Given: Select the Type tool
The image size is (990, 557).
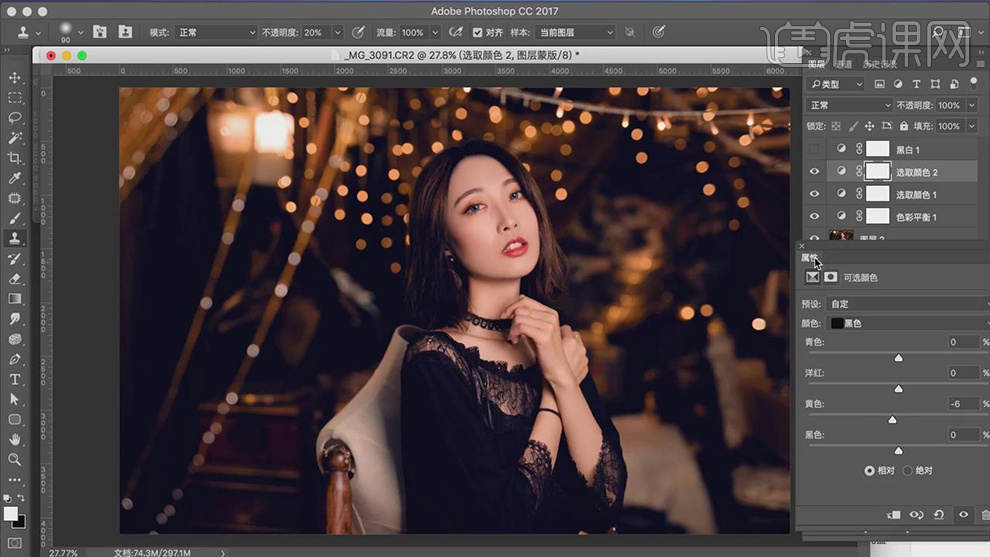Looking at the screenshot, I should coord(15,379).
